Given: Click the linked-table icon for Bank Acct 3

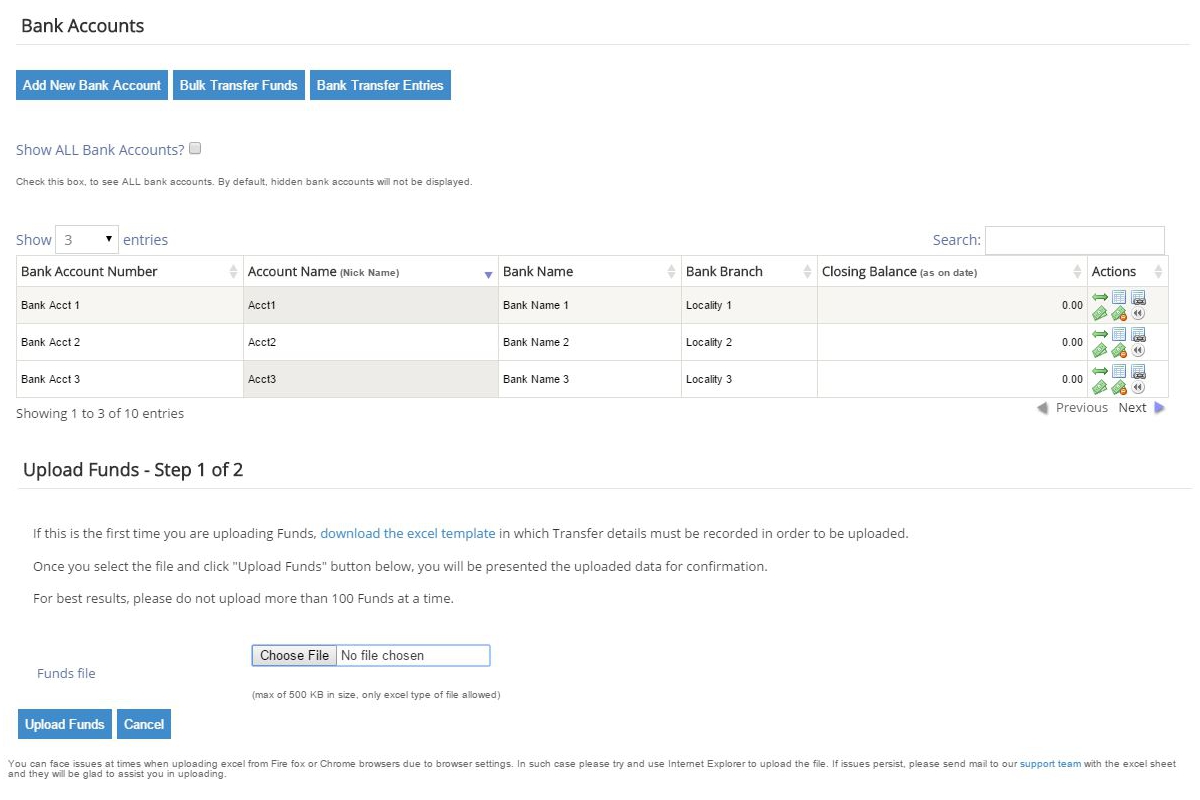Looking at the screenshot, I should click(1138, 372).
